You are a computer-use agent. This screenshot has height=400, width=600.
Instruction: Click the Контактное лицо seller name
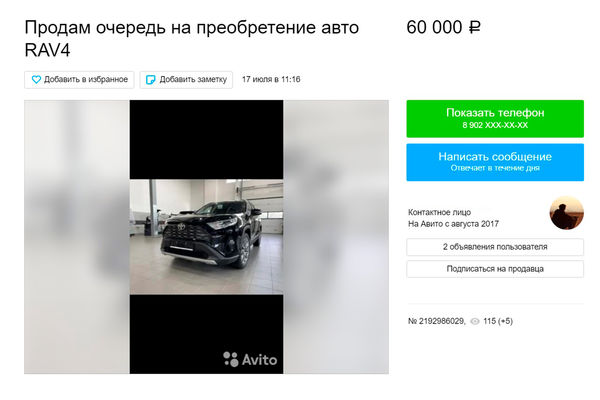[439, 212]
